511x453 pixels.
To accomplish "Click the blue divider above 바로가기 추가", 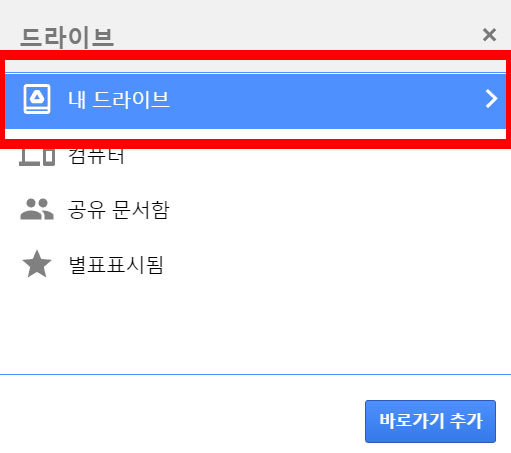I will coord(255,374).
